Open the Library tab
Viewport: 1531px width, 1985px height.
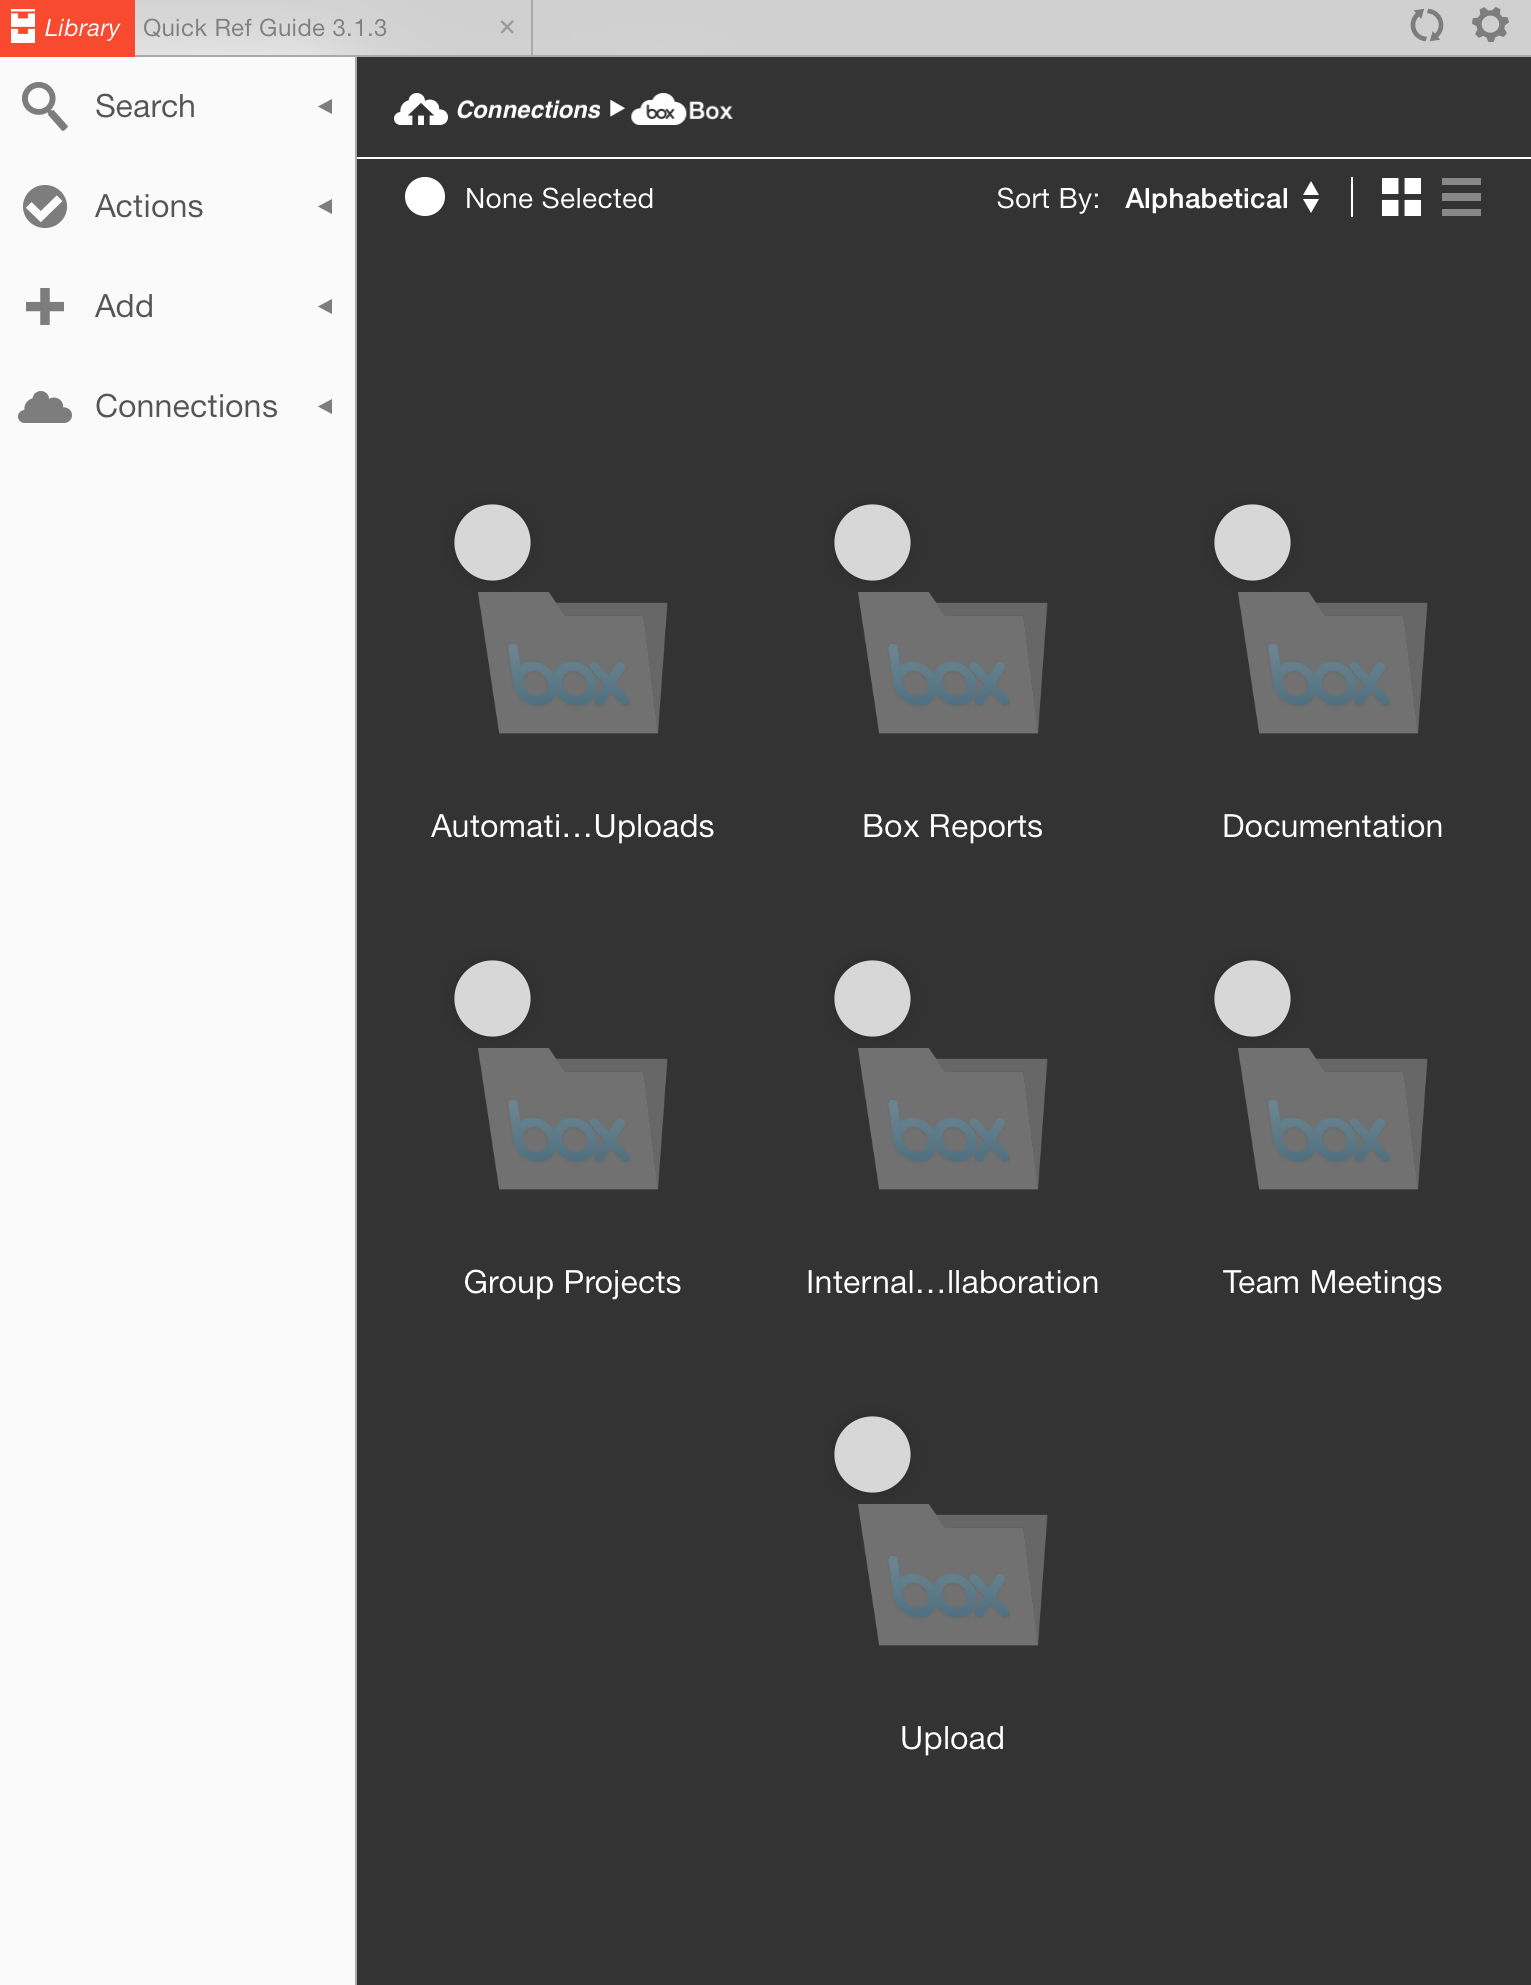(67, 28)
